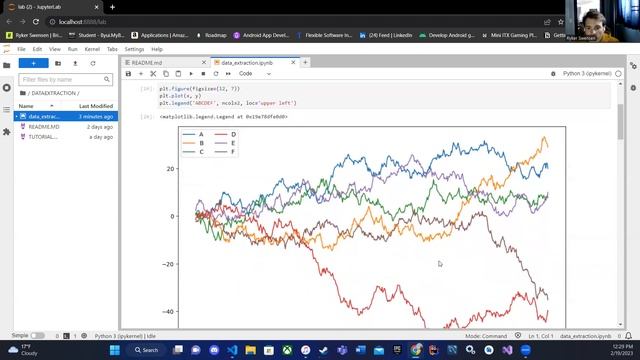
Task: Interrupt the kernel with stop icon
Action: [203, 74]
